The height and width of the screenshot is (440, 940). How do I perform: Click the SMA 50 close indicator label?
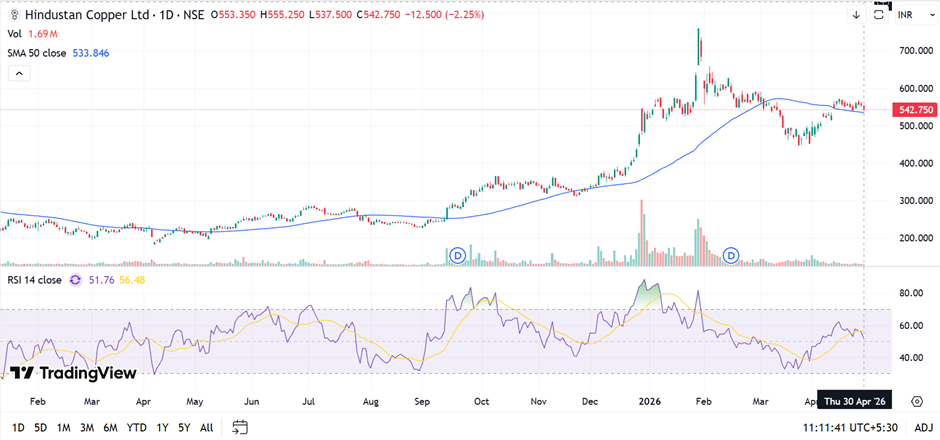pos(39,53)
